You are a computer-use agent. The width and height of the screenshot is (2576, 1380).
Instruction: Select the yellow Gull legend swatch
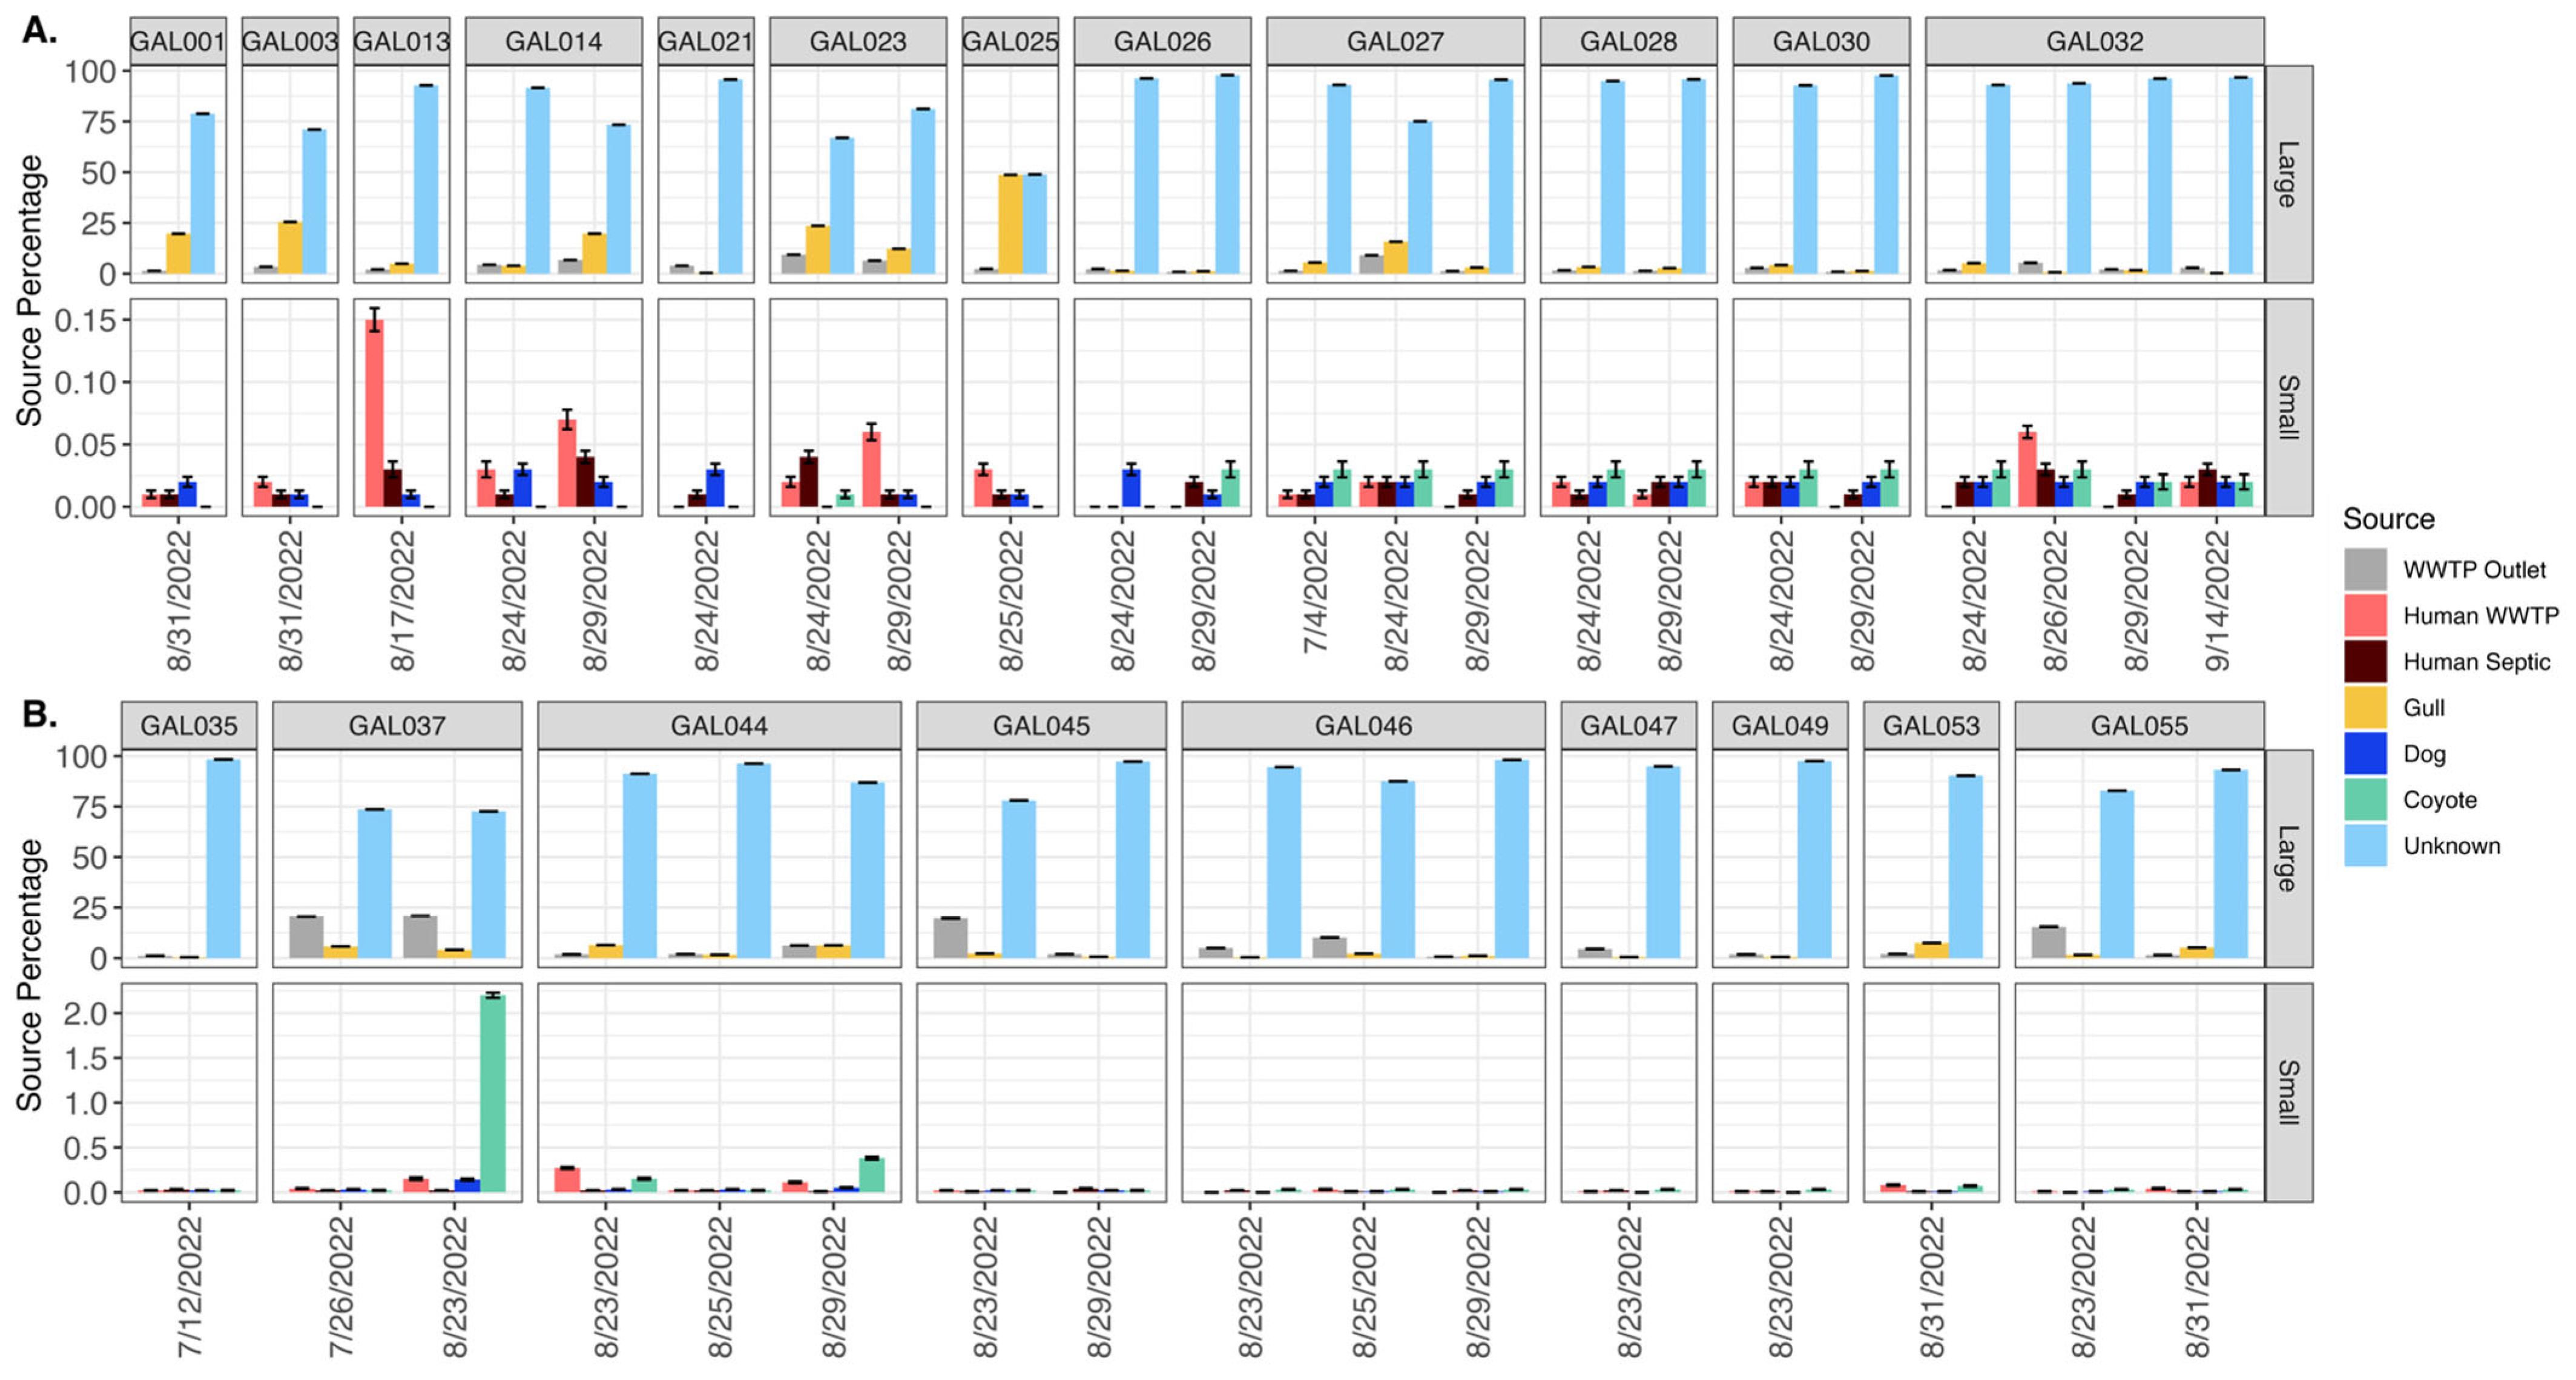pyautogui.click(x=2365, y=707)
